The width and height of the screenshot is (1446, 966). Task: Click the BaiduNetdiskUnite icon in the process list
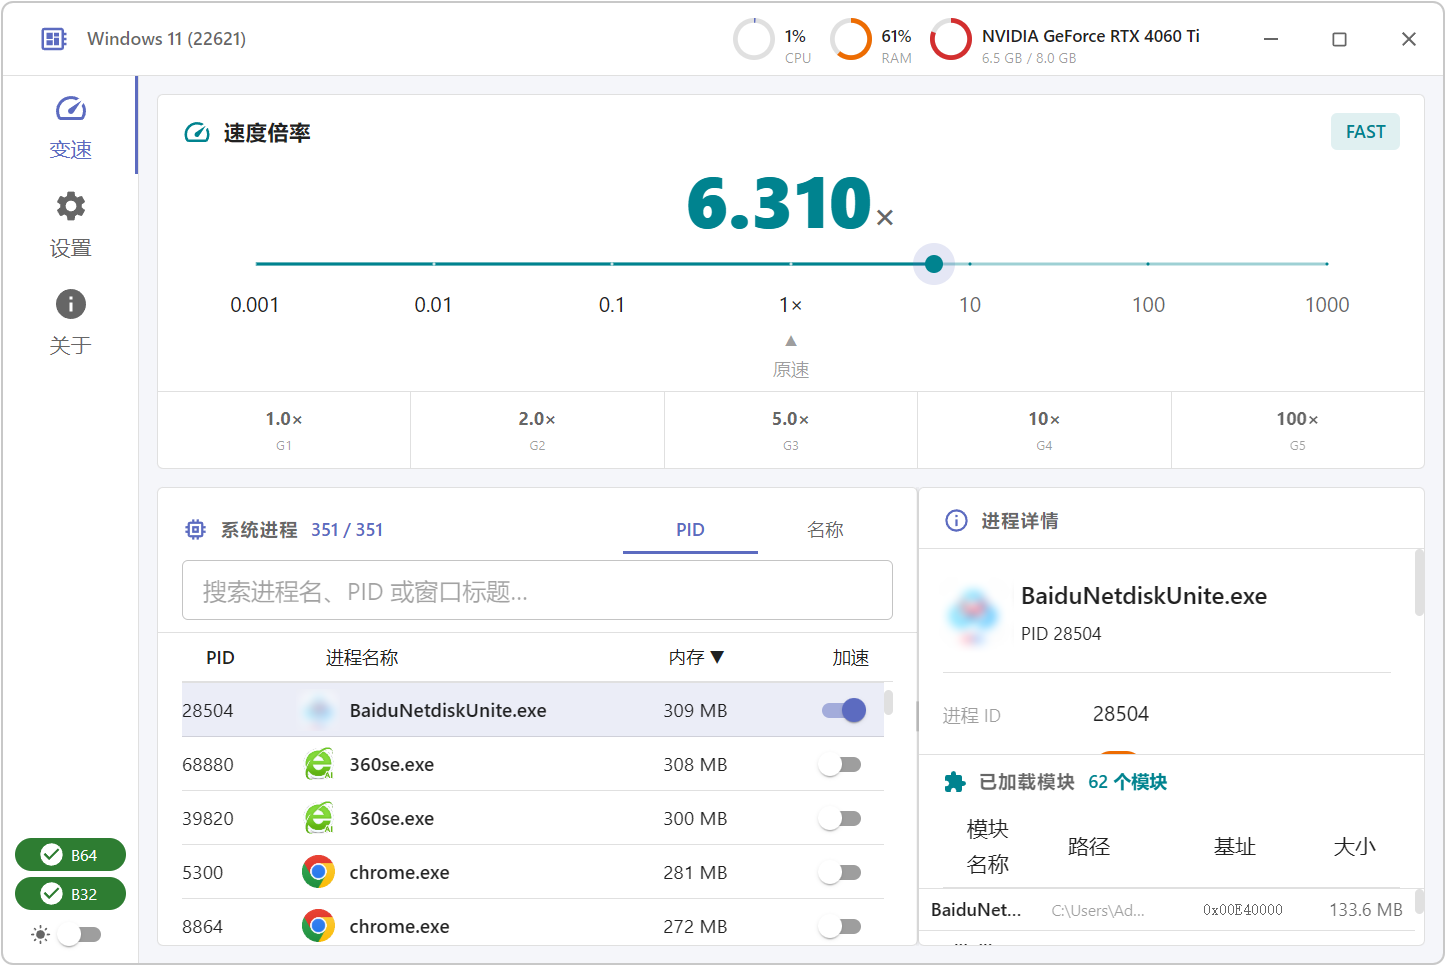[319, 711]
